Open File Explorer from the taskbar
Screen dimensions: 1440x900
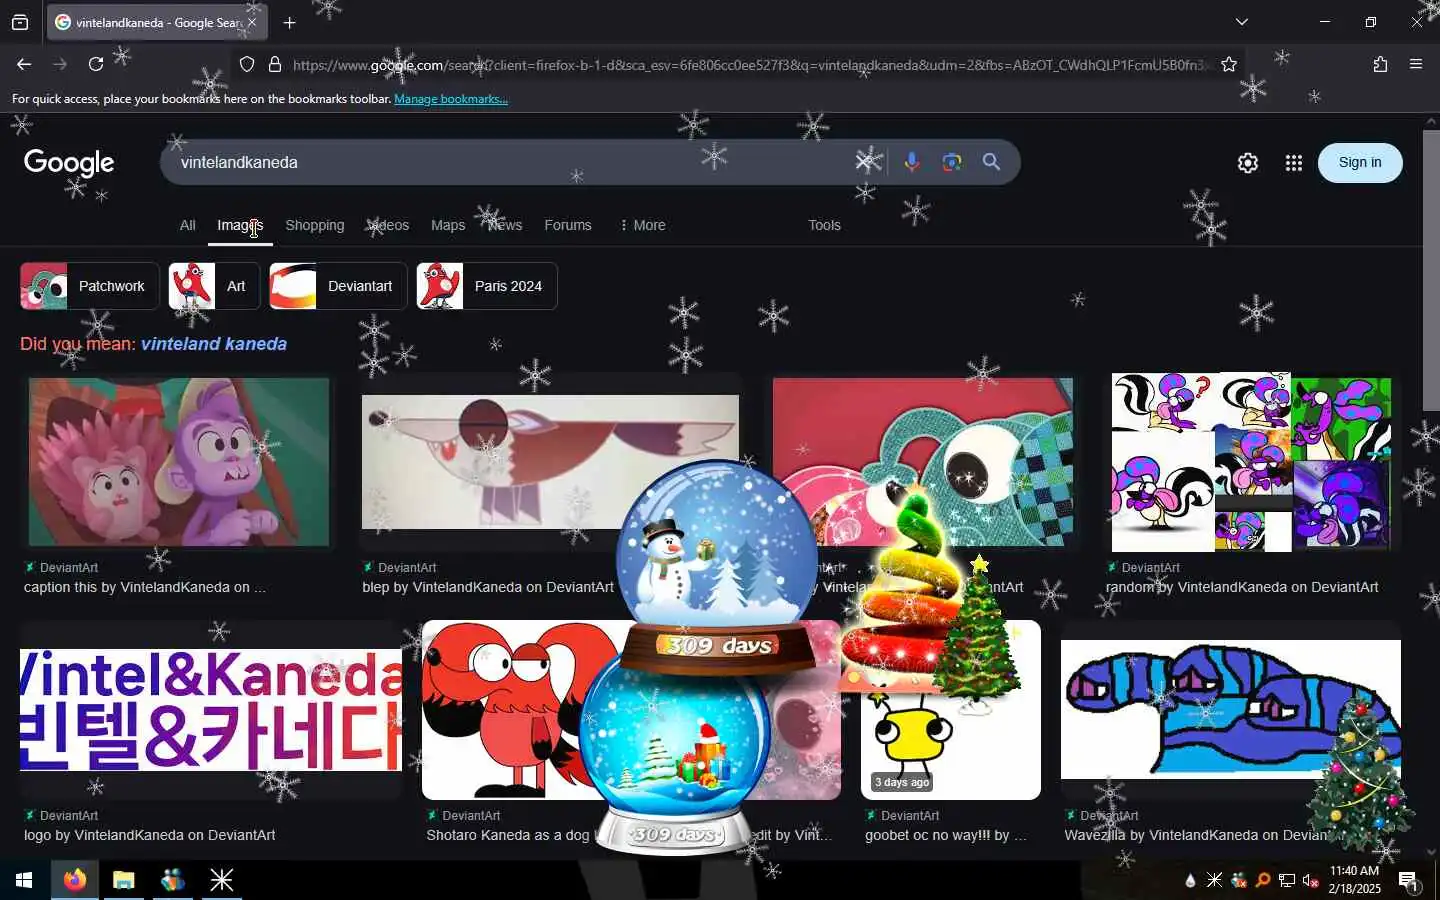(124, 880)
